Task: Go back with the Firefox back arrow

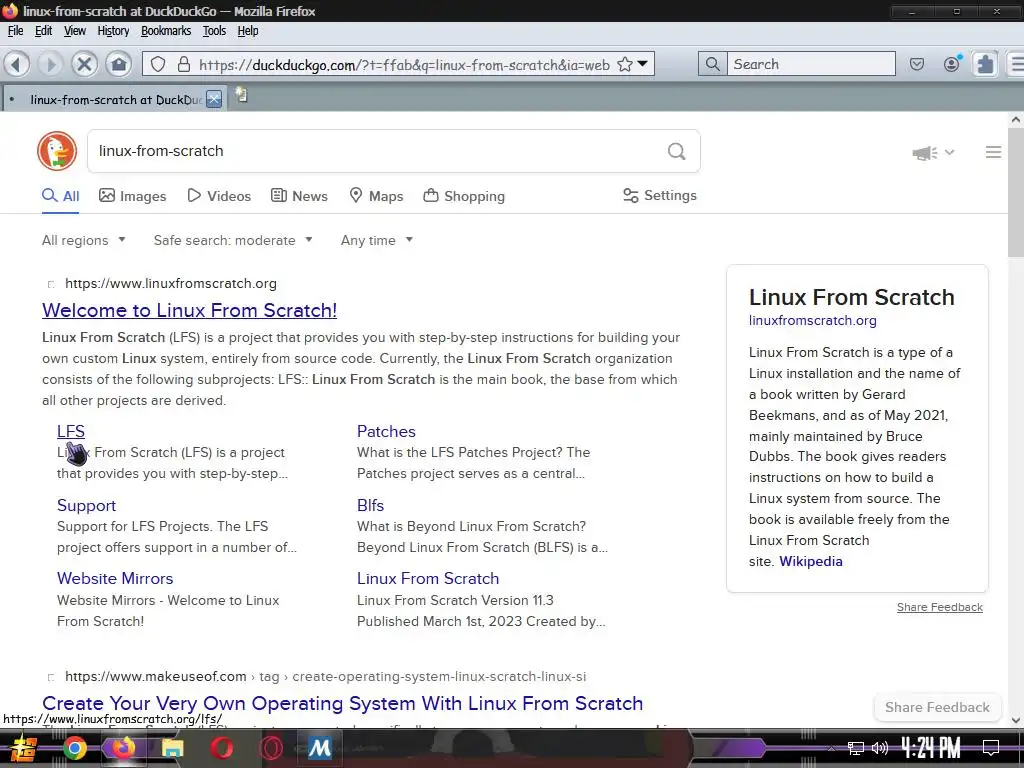Action: pos(17,64)
